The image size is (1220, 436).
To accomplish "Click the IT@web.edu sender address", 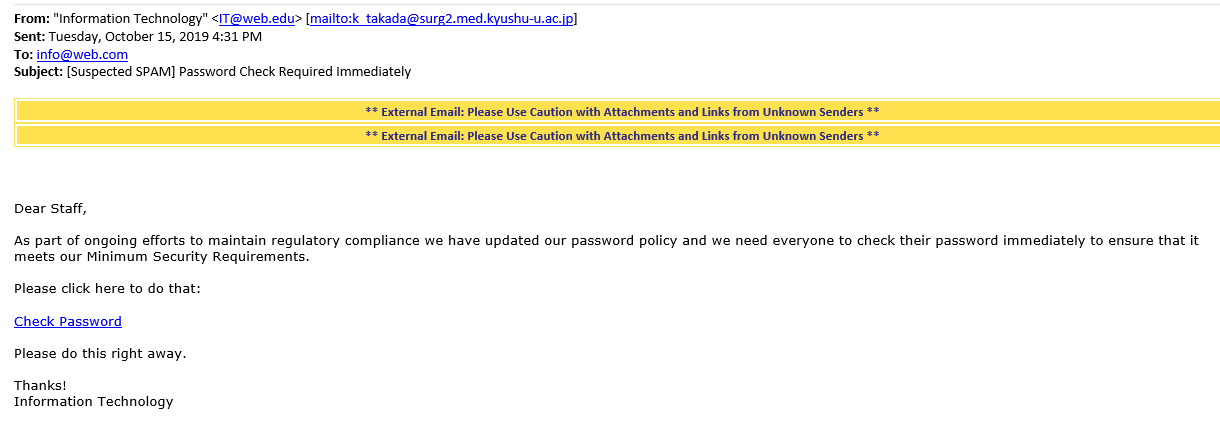I will [256, 19].
